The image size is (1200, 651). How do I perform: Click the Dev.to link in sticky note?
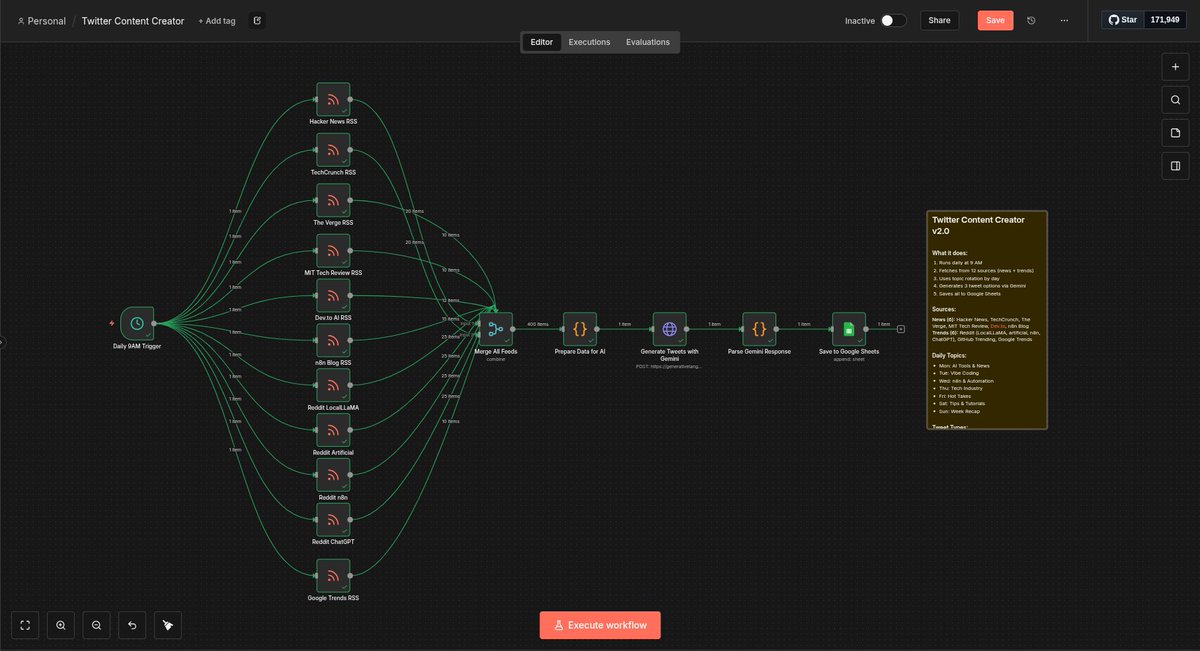pos(998,326)
